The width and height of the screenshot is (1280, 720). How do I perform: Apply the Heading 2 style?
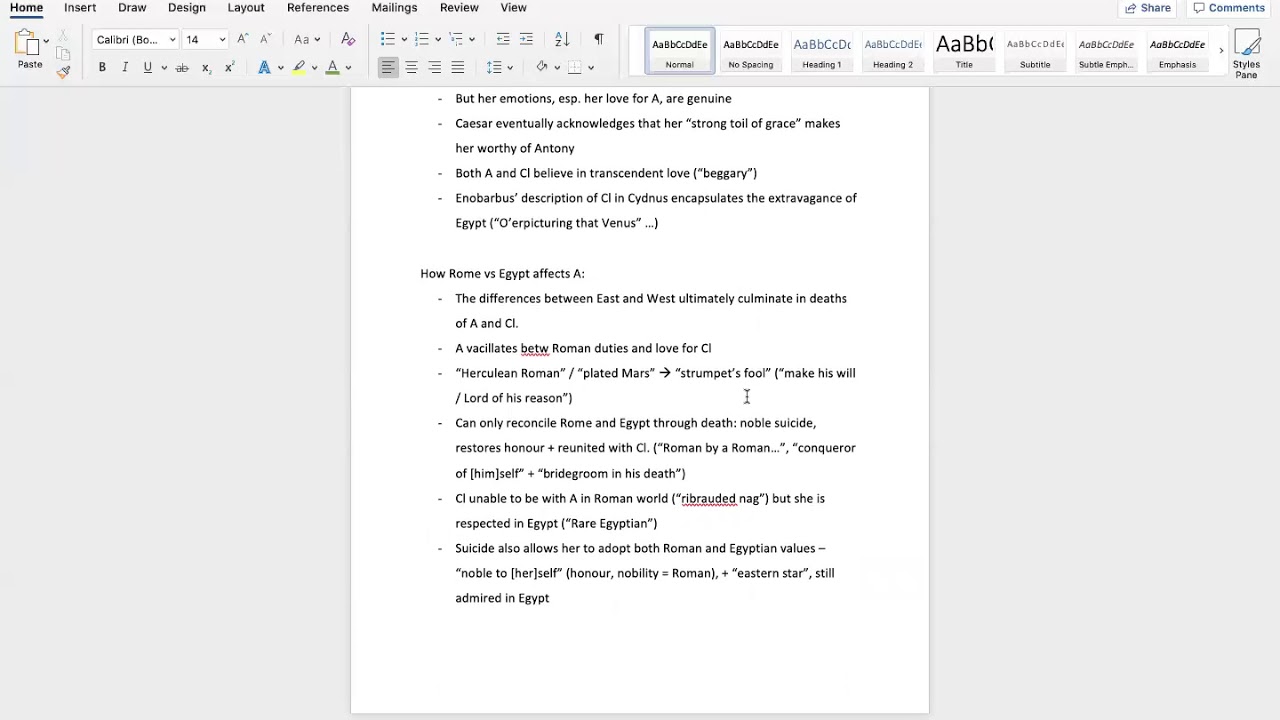(893, 52)
